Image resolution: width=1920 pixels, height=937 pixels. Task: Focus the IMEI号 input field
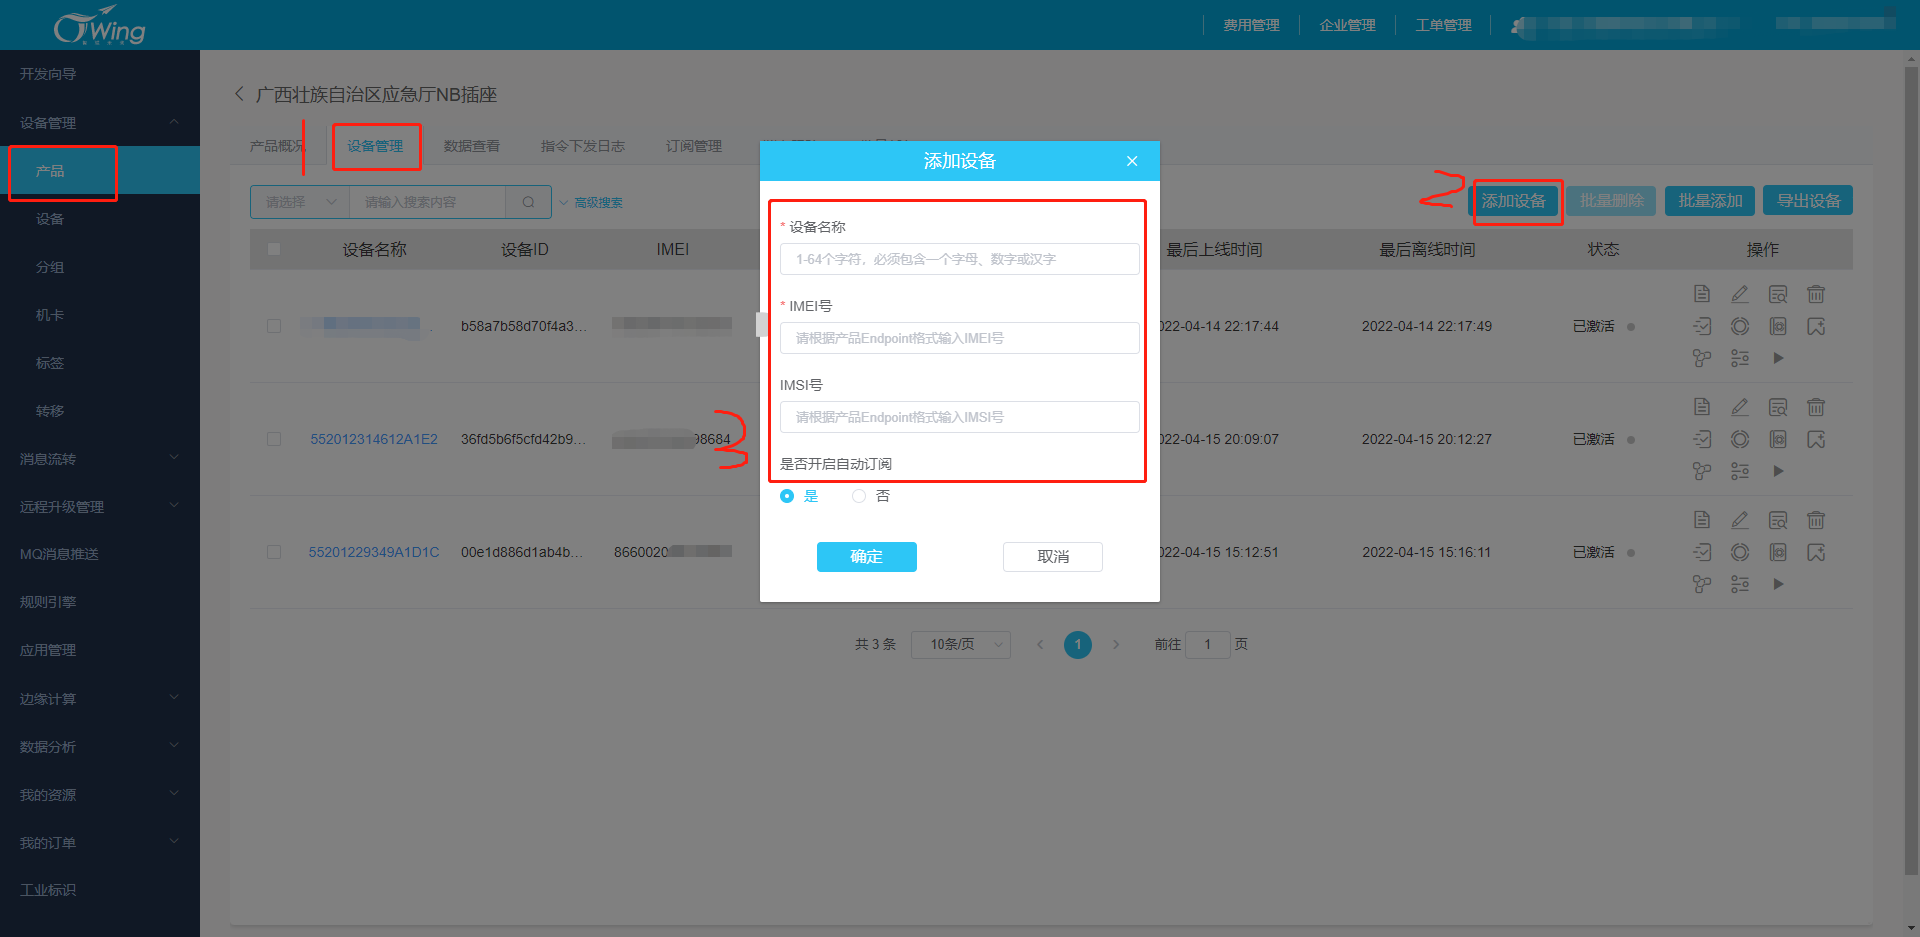[960, 338]
